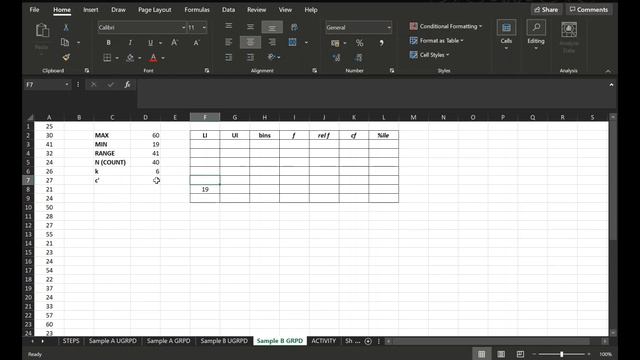Click the Borders icon

tap(107, 58)
